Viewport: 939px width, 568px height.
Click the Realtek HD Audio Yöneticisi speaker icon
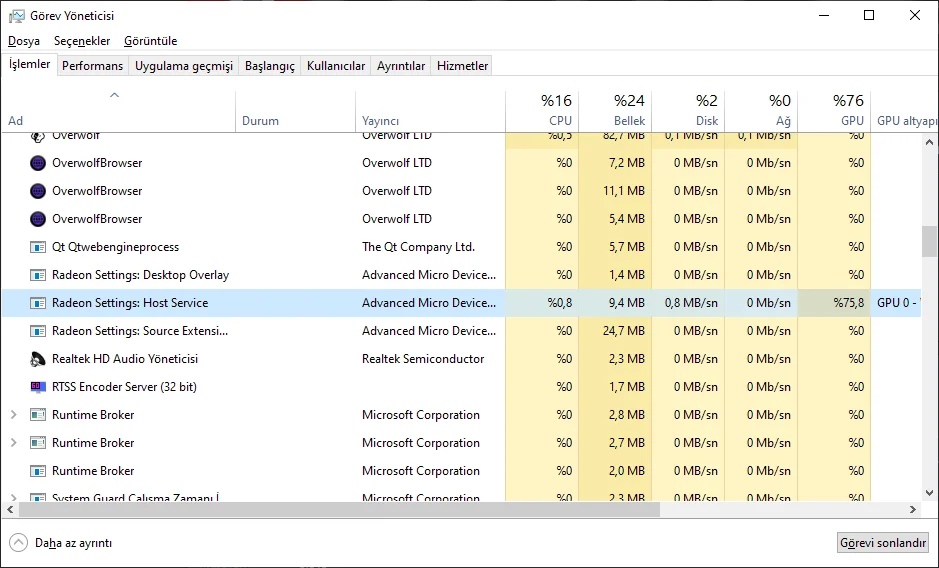coord(37,359)
